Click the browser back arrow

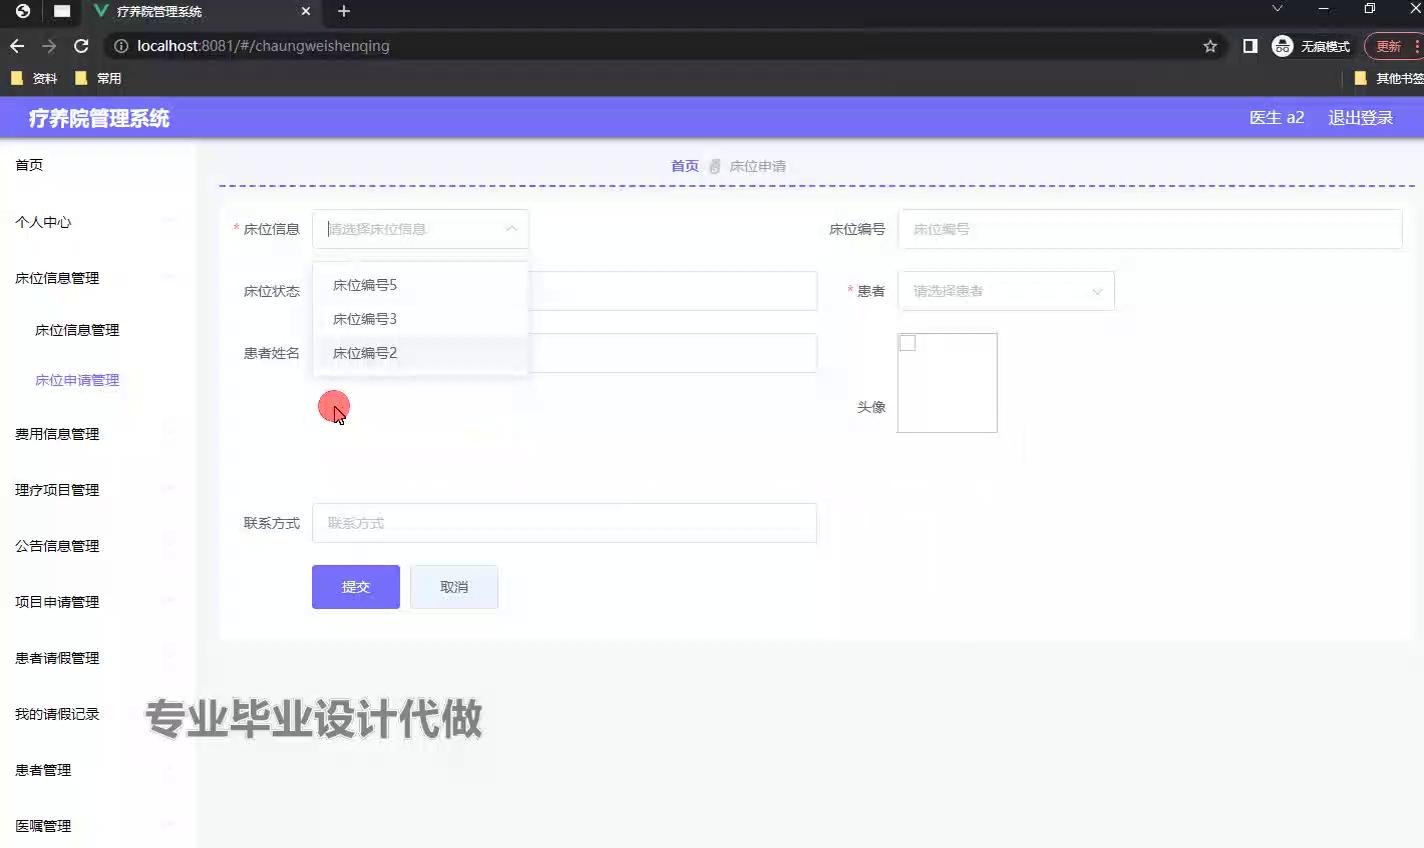pyautogui.click(x=17, y=46)
